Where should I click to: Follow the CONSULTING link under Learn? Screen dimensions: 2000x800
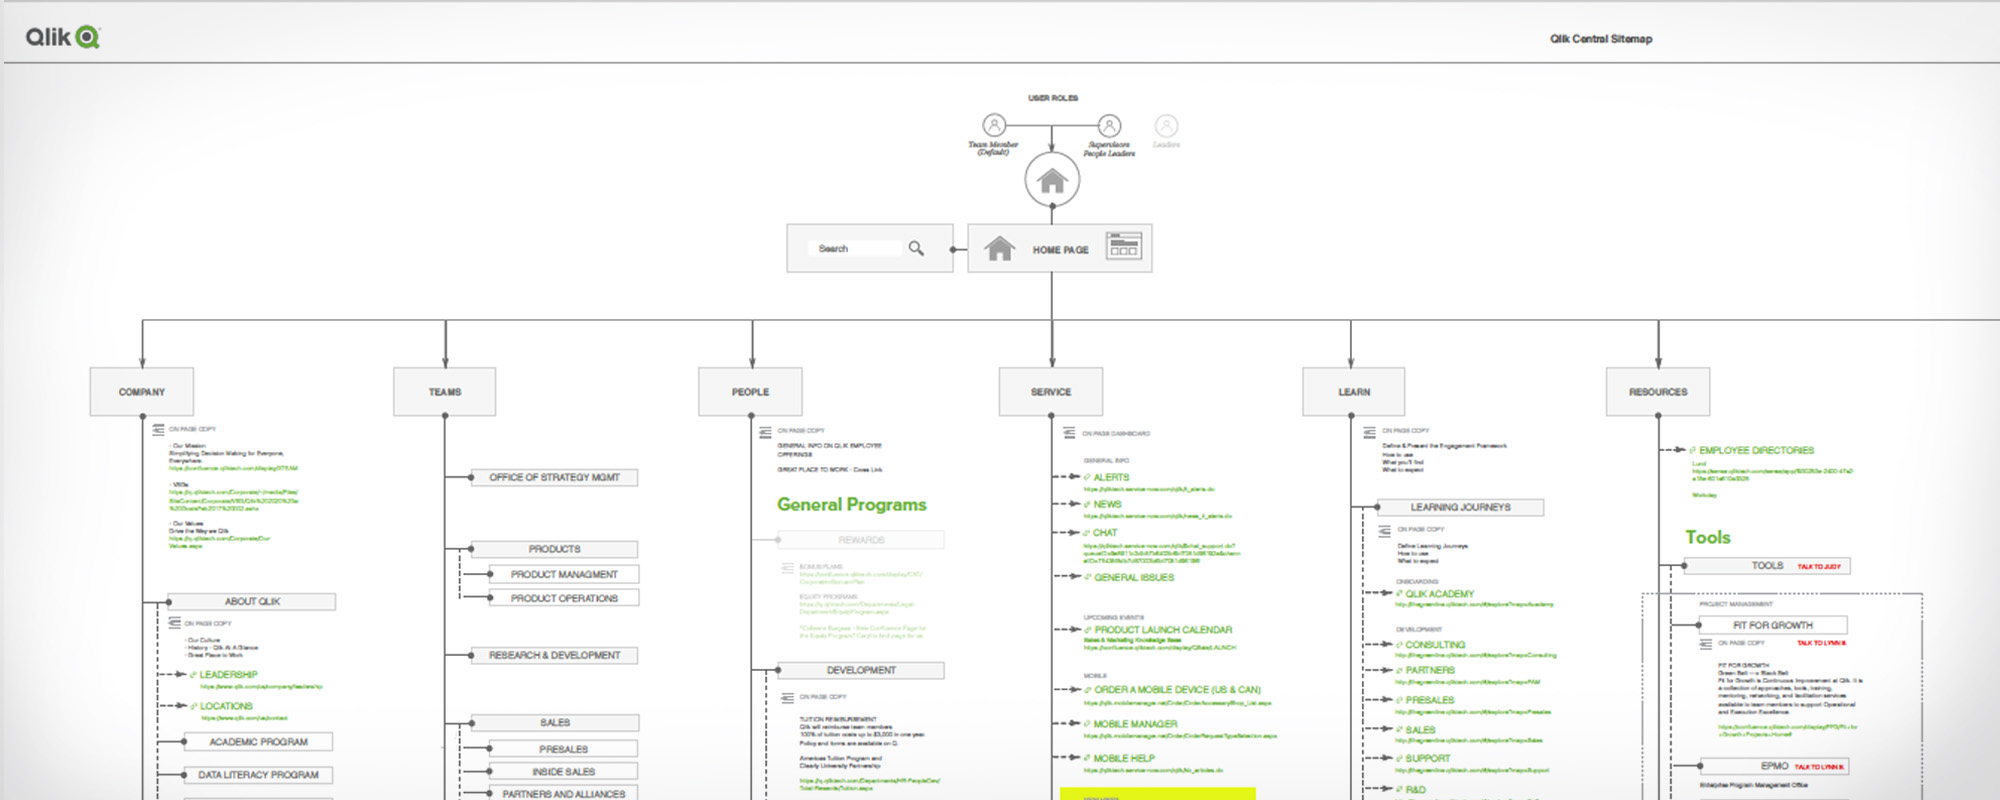[1435, 645]
